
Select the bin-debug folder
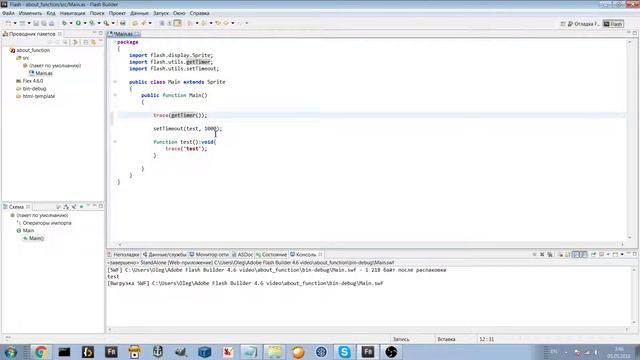(34, 89)
